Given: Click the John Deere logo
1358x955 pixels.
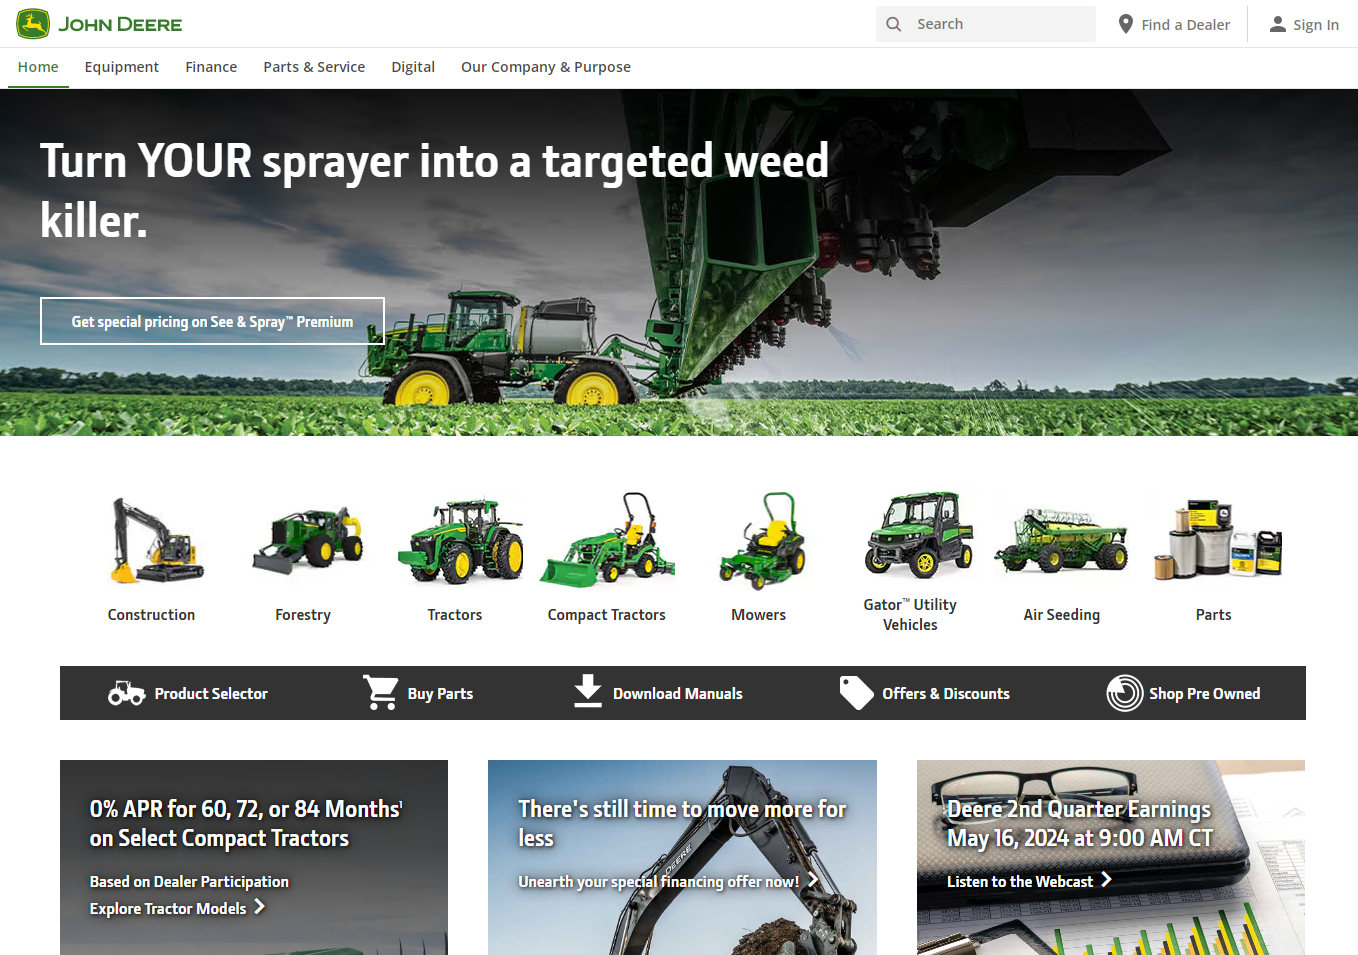Looking at the screenshot, I should 98,23.
